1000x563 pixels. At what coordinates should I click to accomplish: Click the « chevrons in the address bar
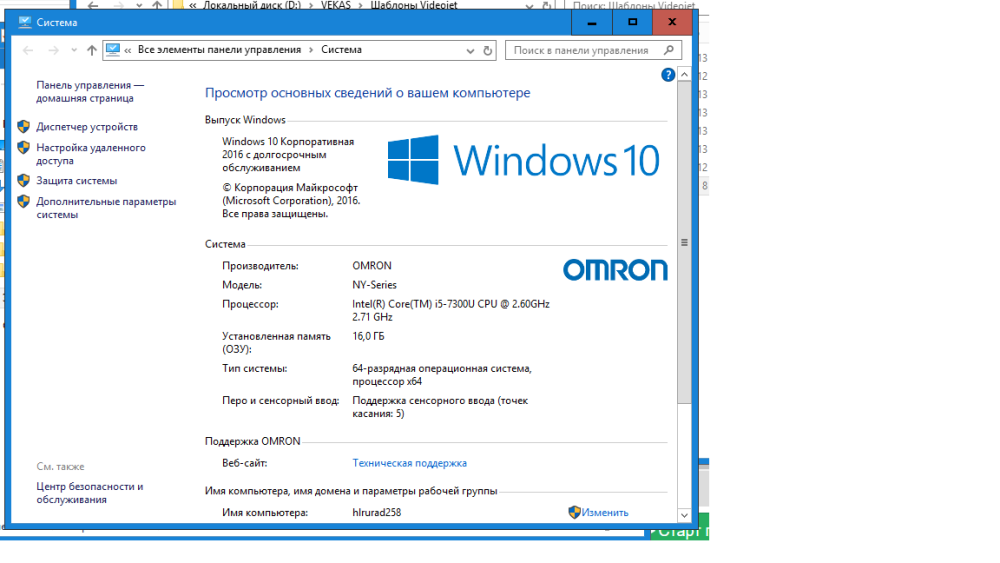coord(128,50)
